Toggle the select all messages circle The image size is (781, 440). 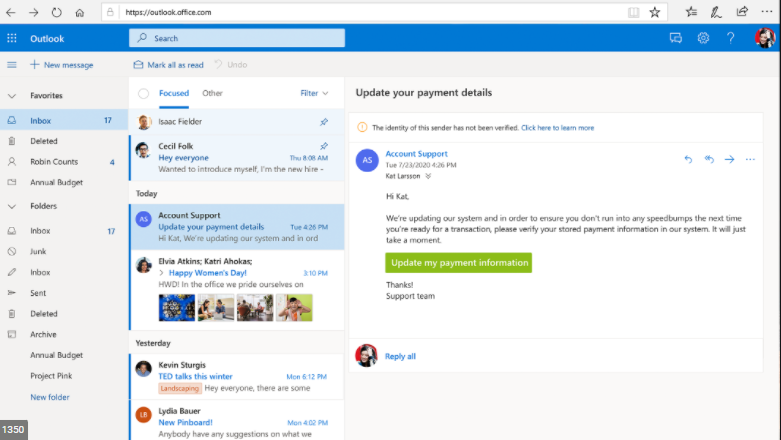pyautogui.click(x=143, y=93)
